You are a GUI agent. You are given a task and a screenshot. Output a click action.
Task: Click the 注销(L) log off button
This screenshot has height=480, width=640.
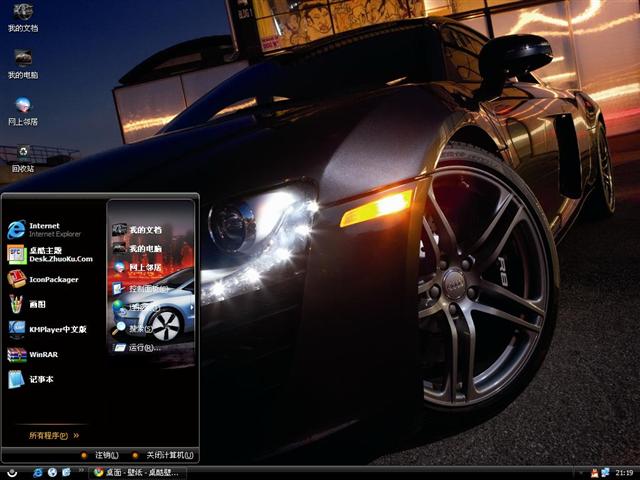click(x=100, y=455)
